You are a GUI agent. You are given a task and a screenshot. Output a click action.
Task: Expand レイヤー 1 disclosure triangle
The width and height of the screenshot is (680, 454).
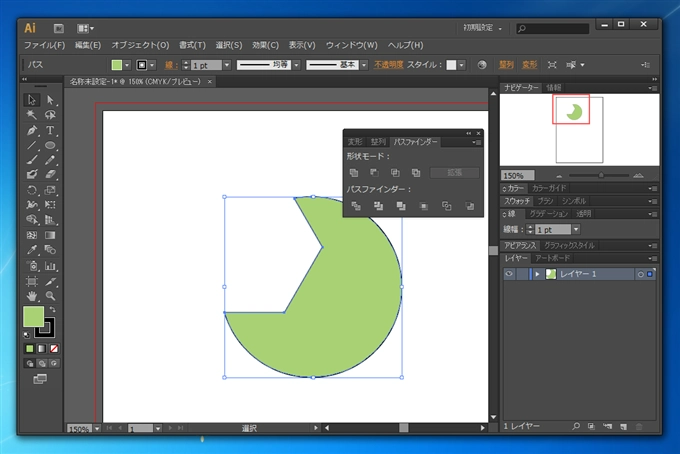(x=537, y=274)
